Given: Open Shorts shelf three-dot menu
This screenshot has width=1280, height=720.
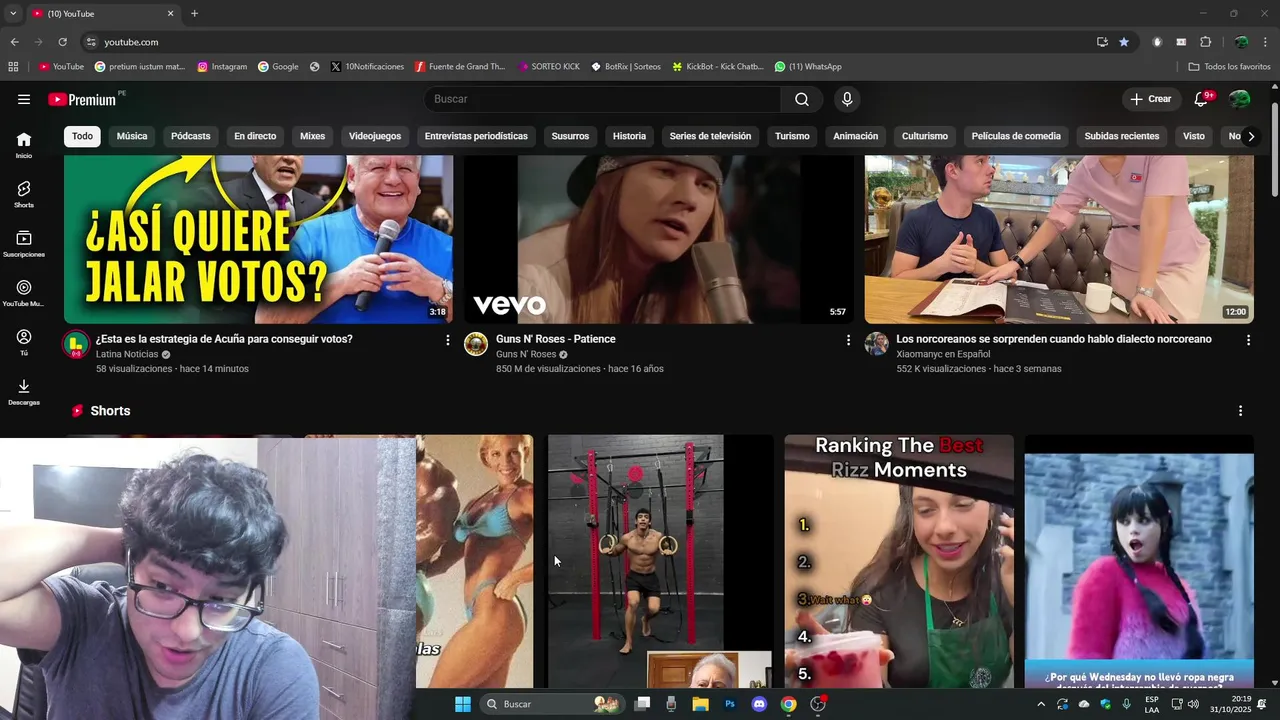Looking at the screenshot, I should [x=1240, y=411].
